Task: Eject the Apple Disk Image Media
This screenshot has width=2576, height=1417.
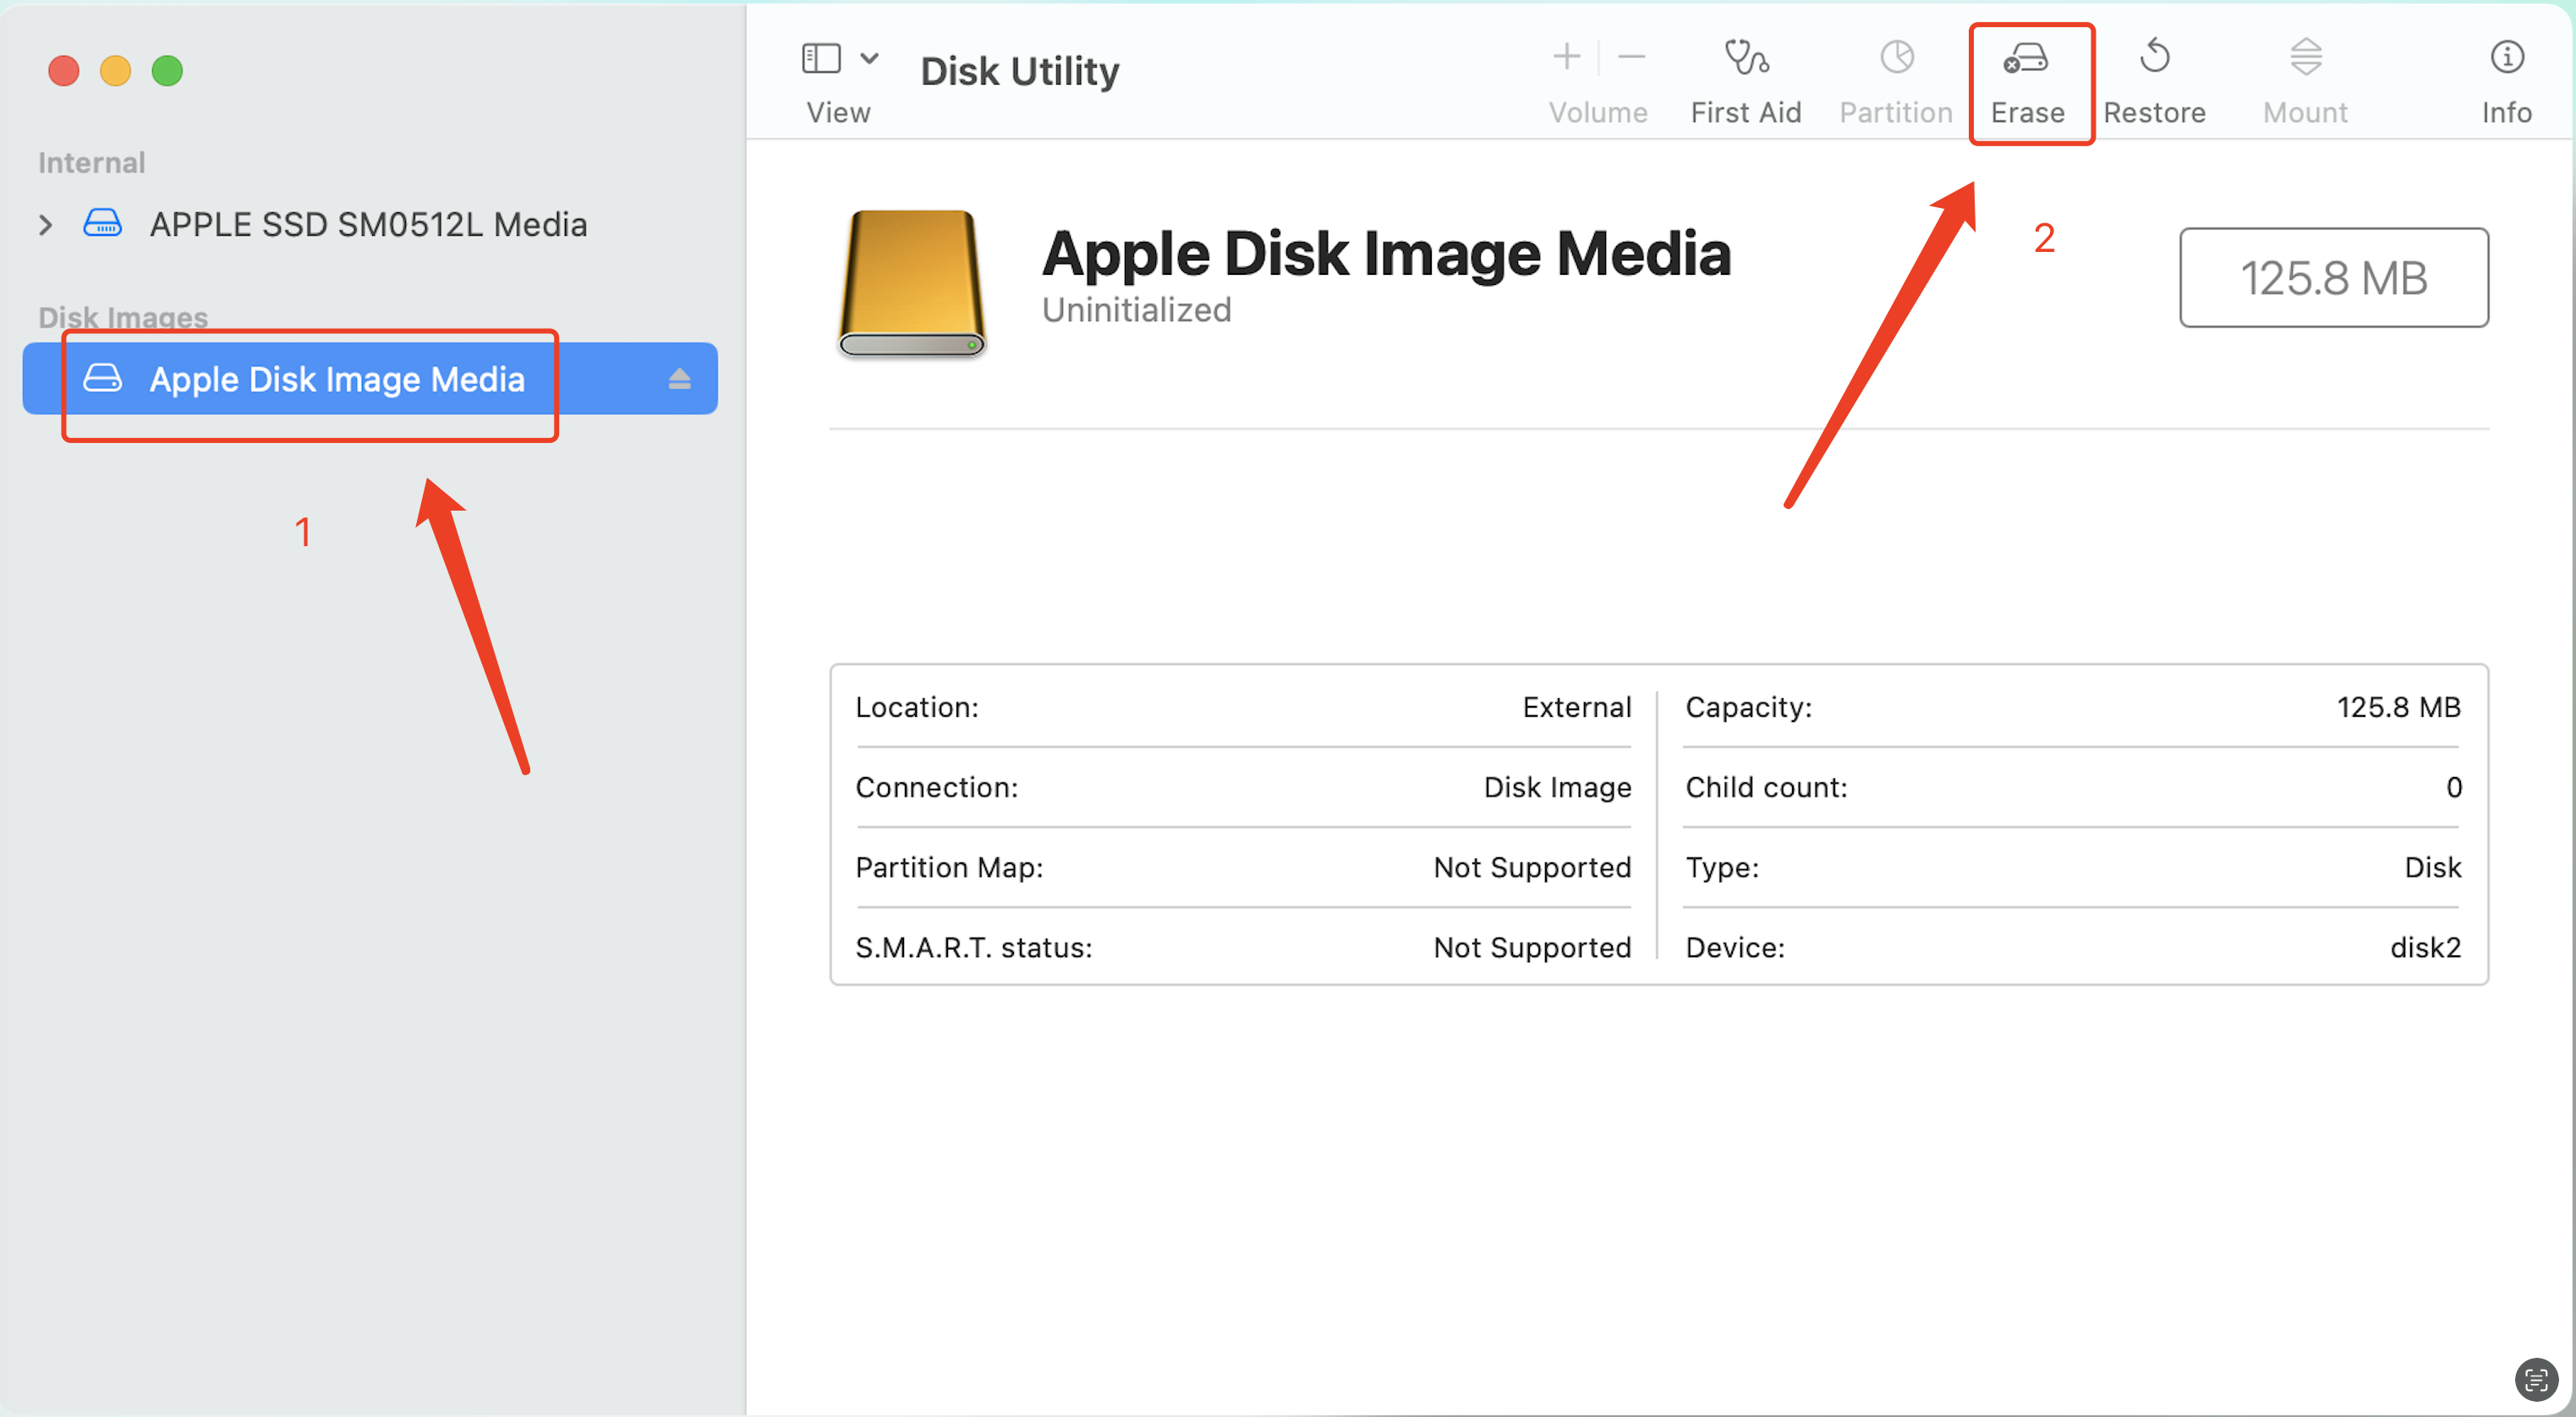Action: pyautogui.click(x=679, y=379)
